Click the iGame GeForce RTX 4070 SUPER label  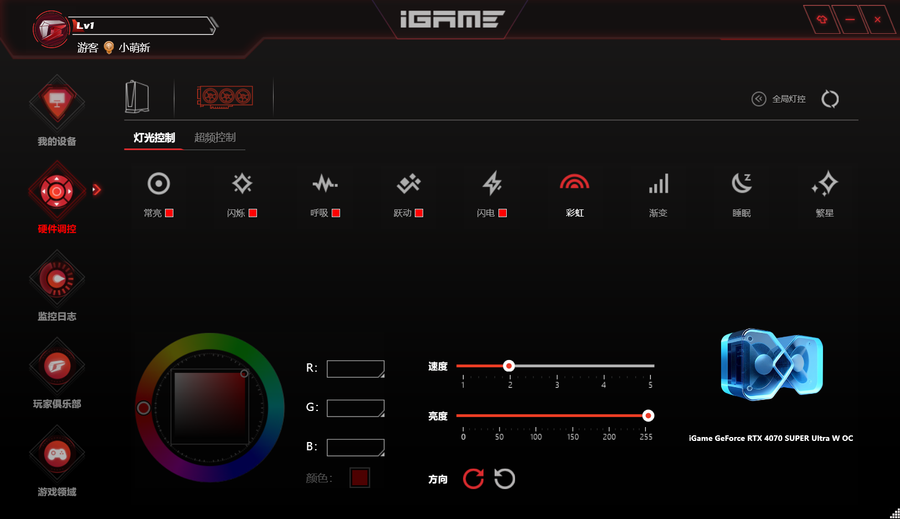coord(771,438)
